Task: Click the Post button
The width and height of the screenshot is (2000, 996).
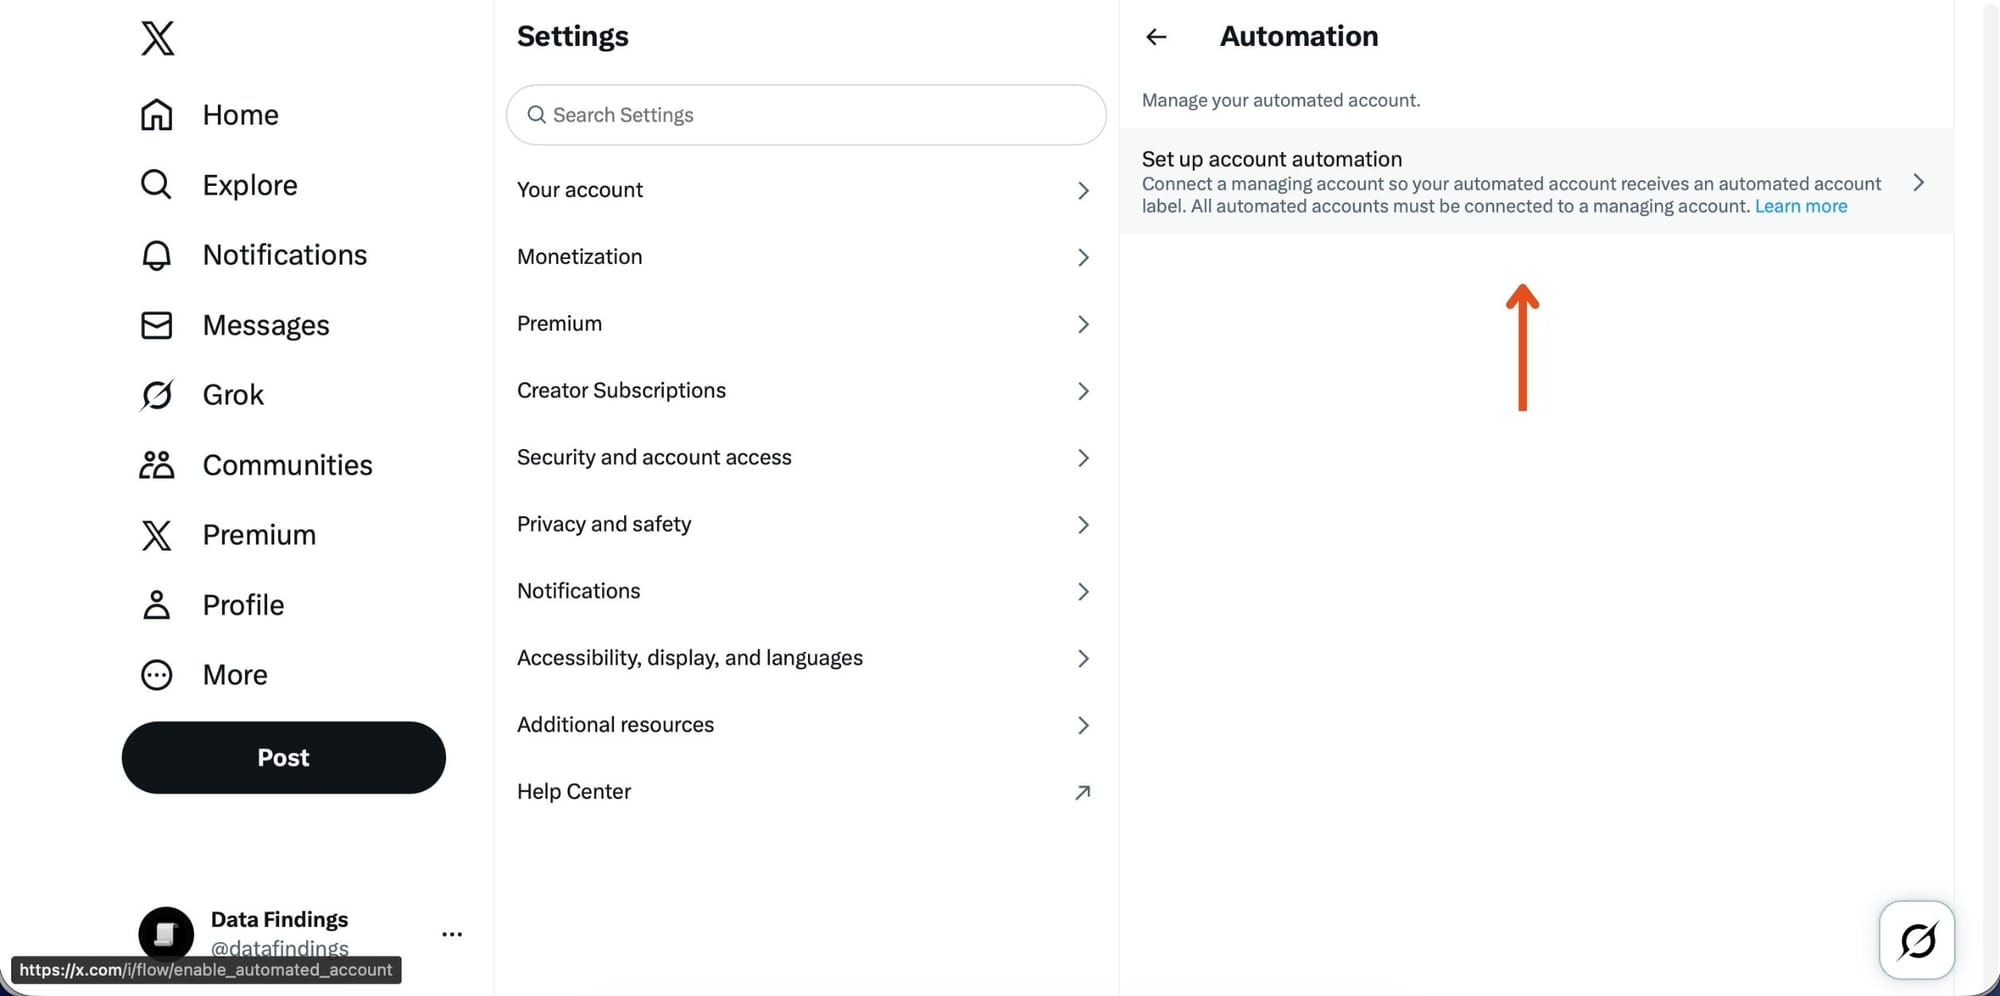Action: pos(283,757)
